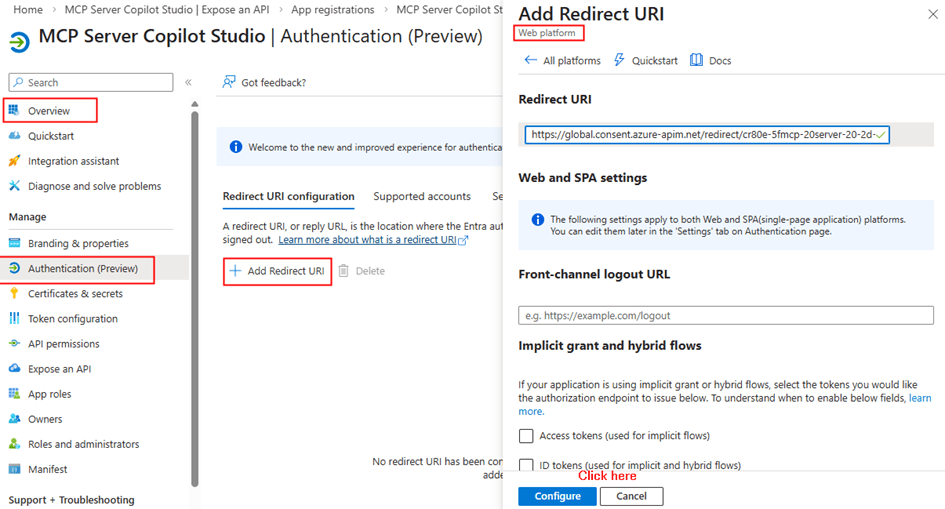This screenshot has width=945, height=509.
Task: Switch to Supported accounts tab
Action: (x=422, y=196)
